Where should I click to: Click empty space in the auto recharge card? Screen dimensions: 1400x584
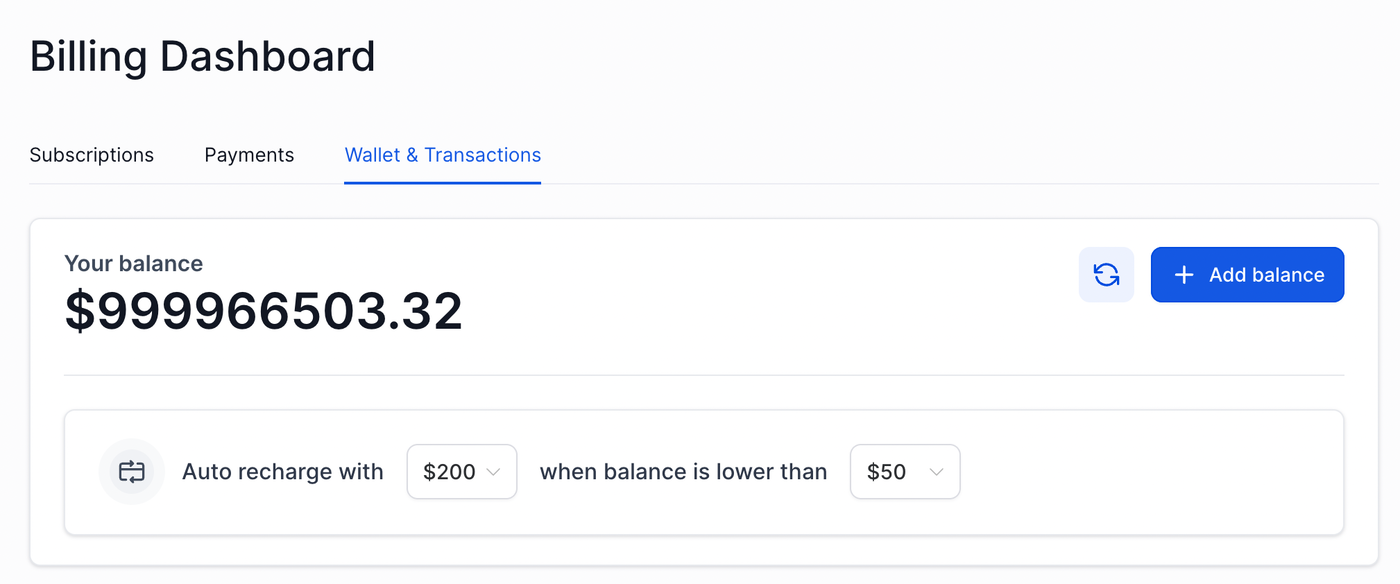click(1150, 472)
